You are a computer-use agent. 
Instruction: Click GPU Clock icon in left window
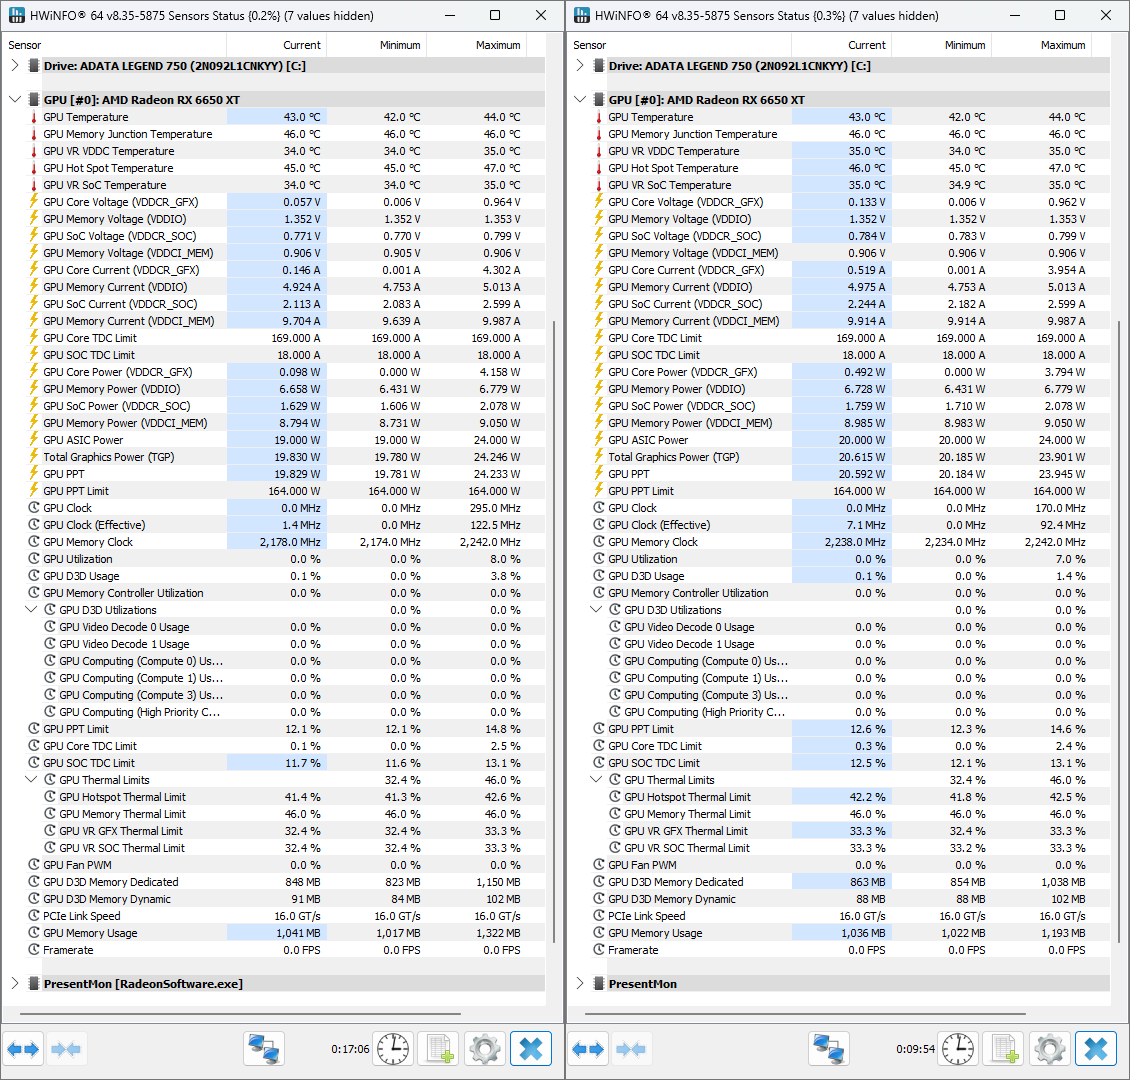coord(33,508)
